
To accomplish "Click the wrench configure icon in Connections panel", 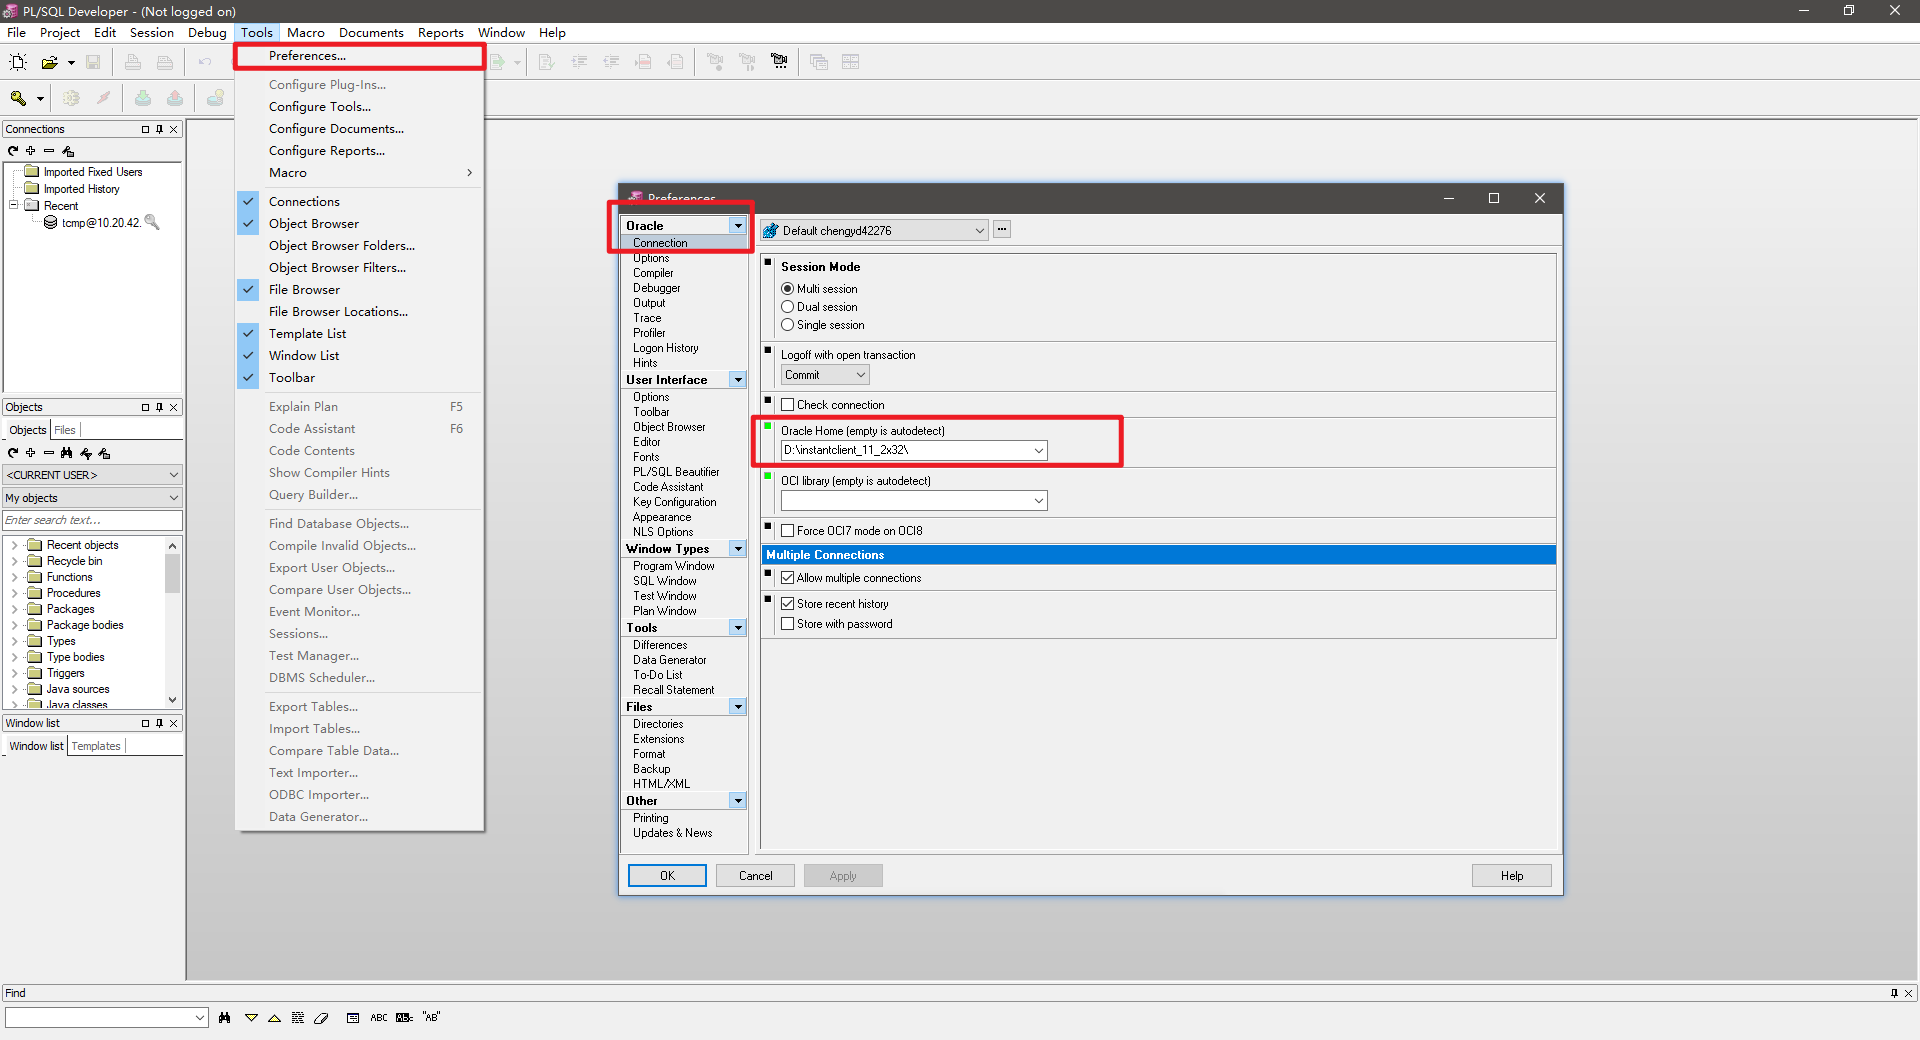I will coord(68,151).
